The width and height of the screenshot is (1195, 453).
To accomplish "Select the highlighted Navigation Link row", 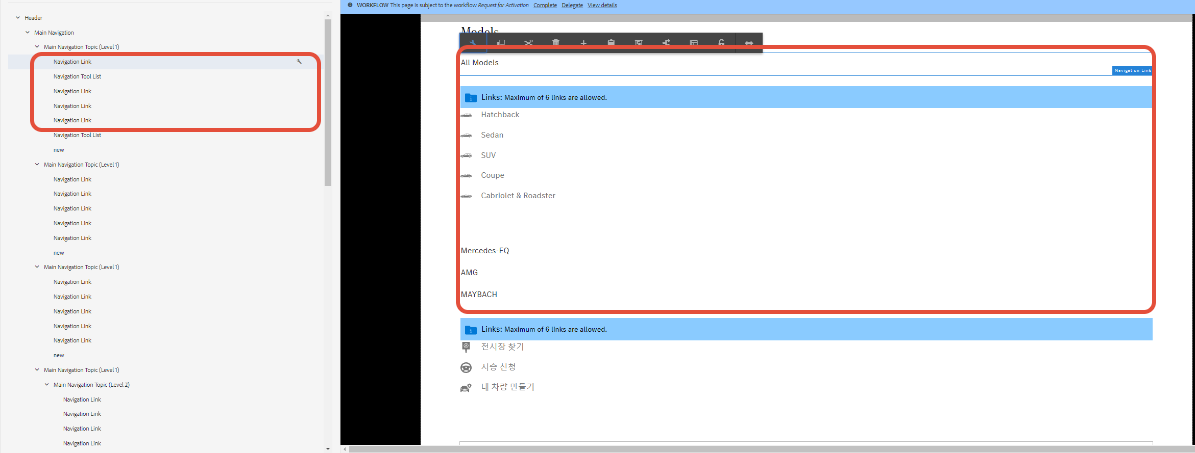I will click(165, 61).
